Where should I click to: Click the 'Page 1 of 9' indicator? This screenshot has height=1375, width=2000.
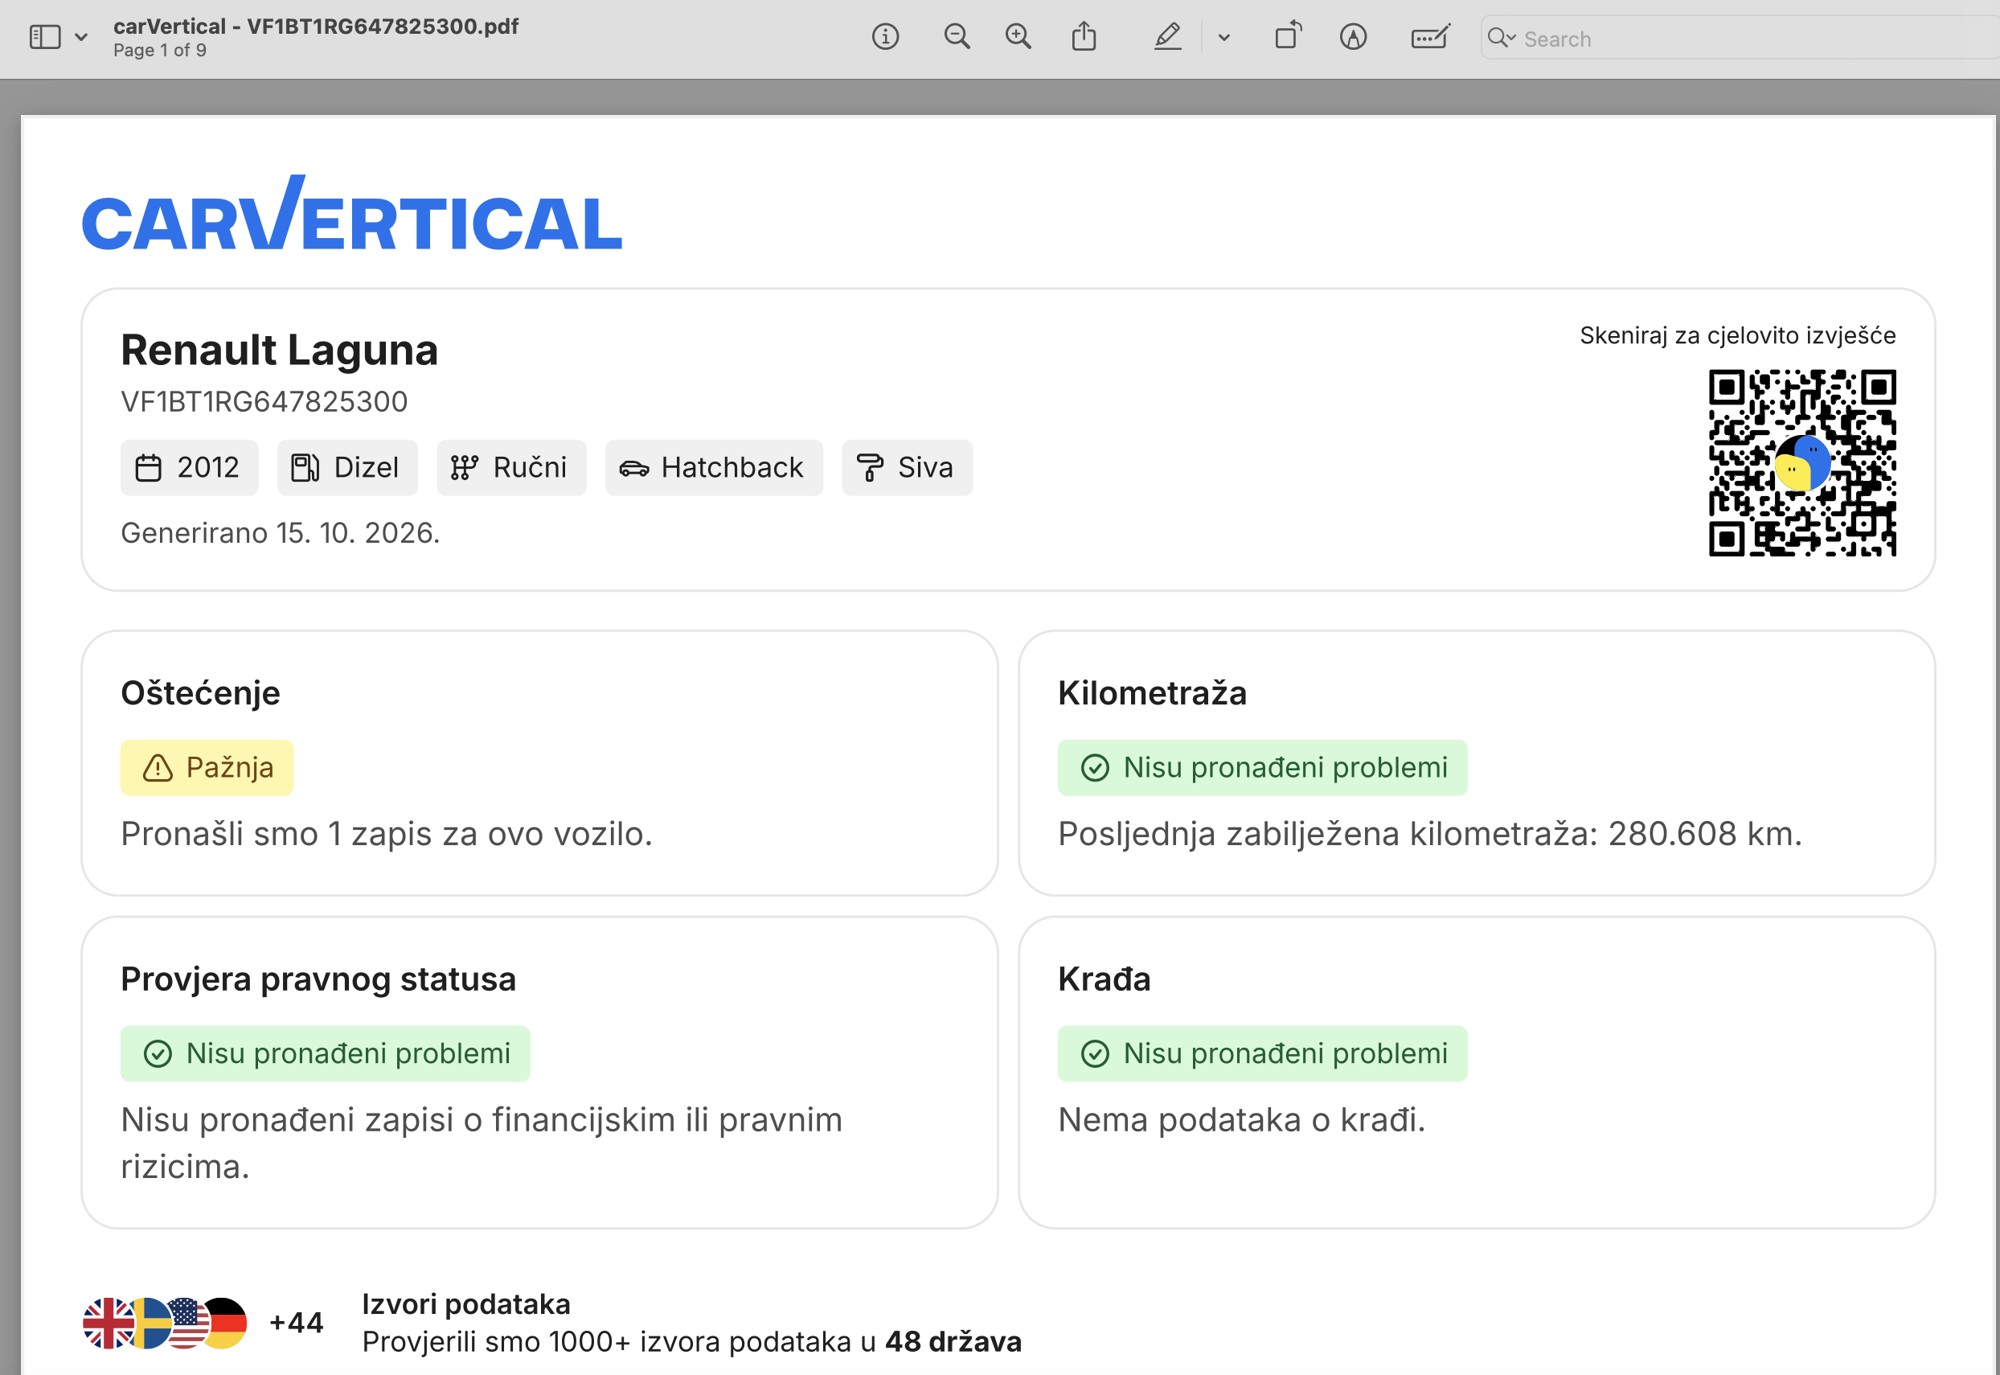tap(160, 50)
